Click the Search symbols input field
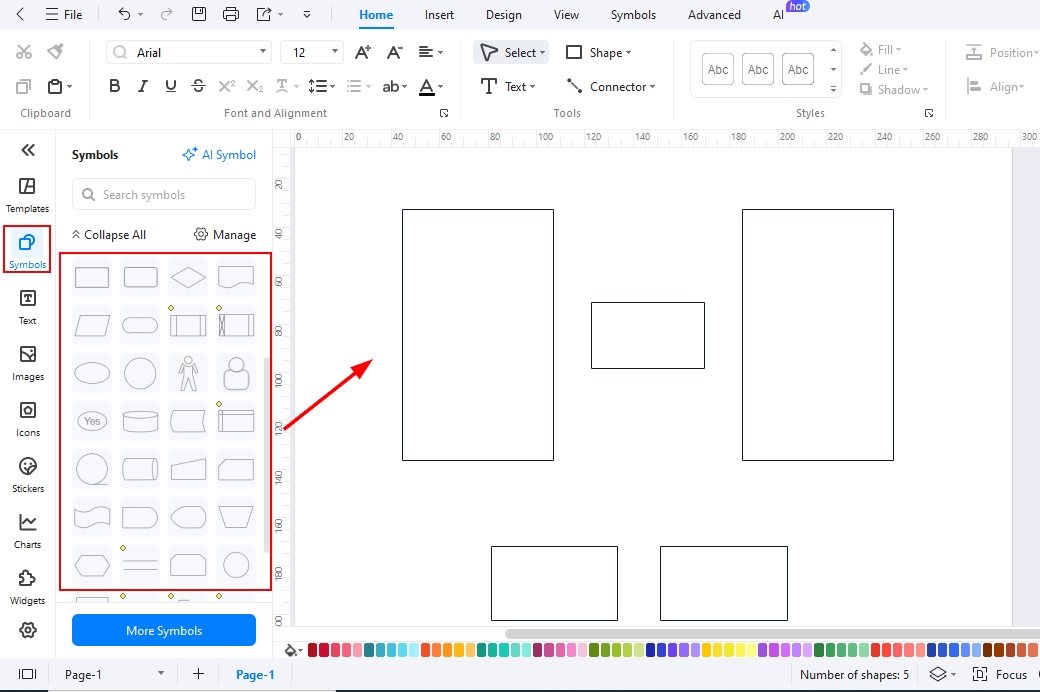 (x=163, y=194)
